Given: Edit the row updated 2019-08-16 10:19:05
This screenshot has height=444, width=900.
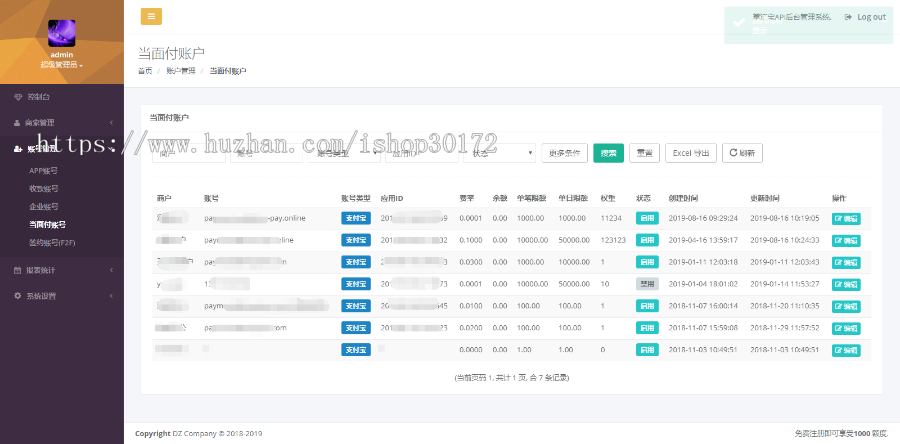Looking at the screenshot, I should pyautogui.click(x=846, y=219).
